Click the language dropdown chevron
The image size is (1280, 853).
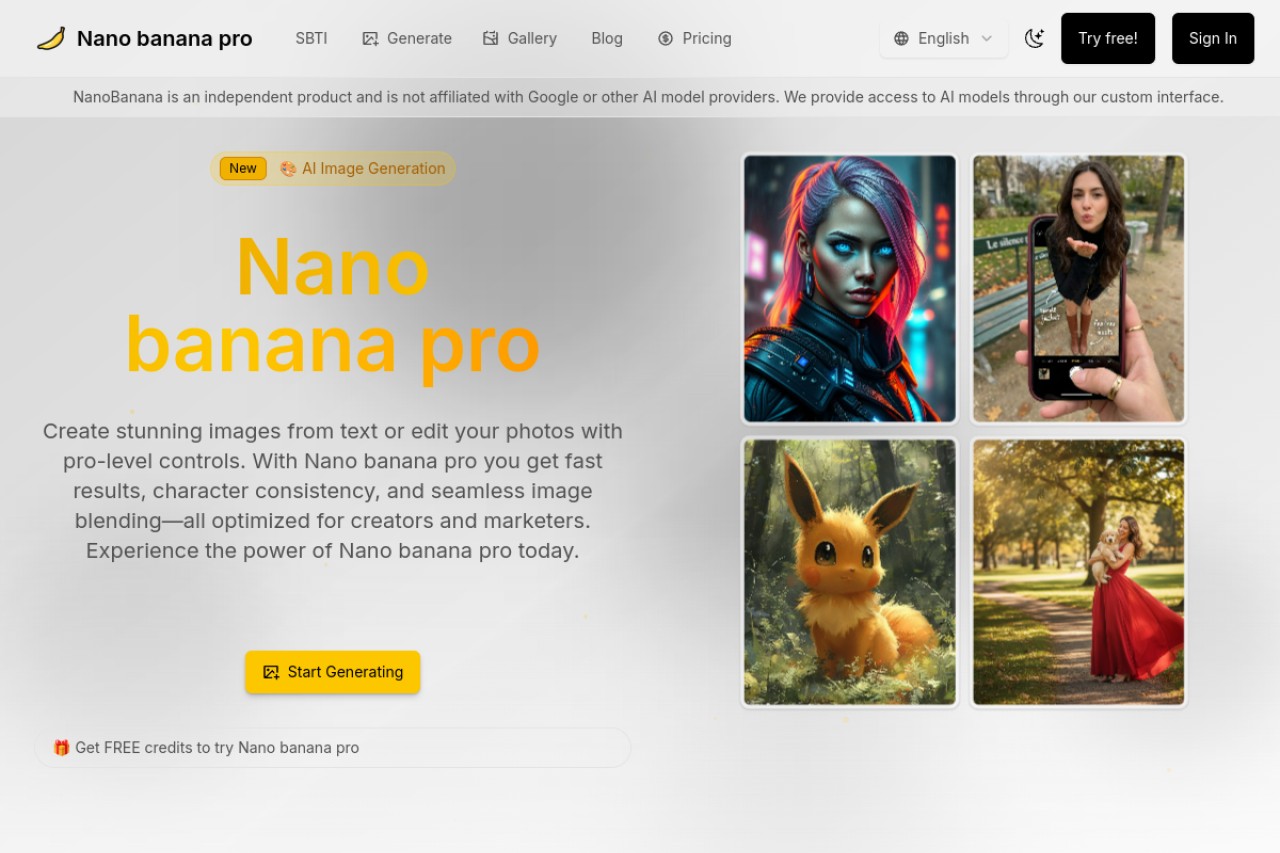(x=987, y=38)
